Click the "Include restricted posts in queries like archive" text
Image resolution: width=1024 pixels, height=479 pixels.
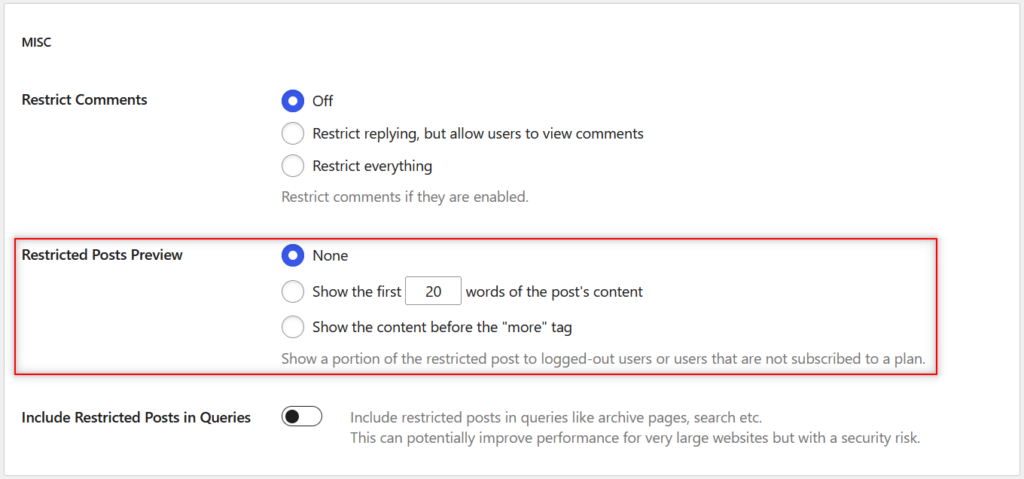pos(556,418)
